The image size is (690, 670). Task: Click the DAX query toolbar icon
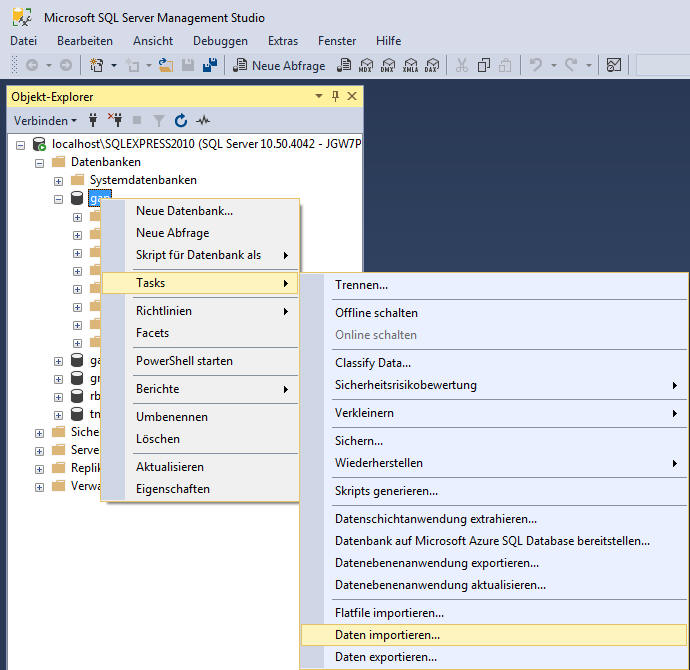[432, 66]
